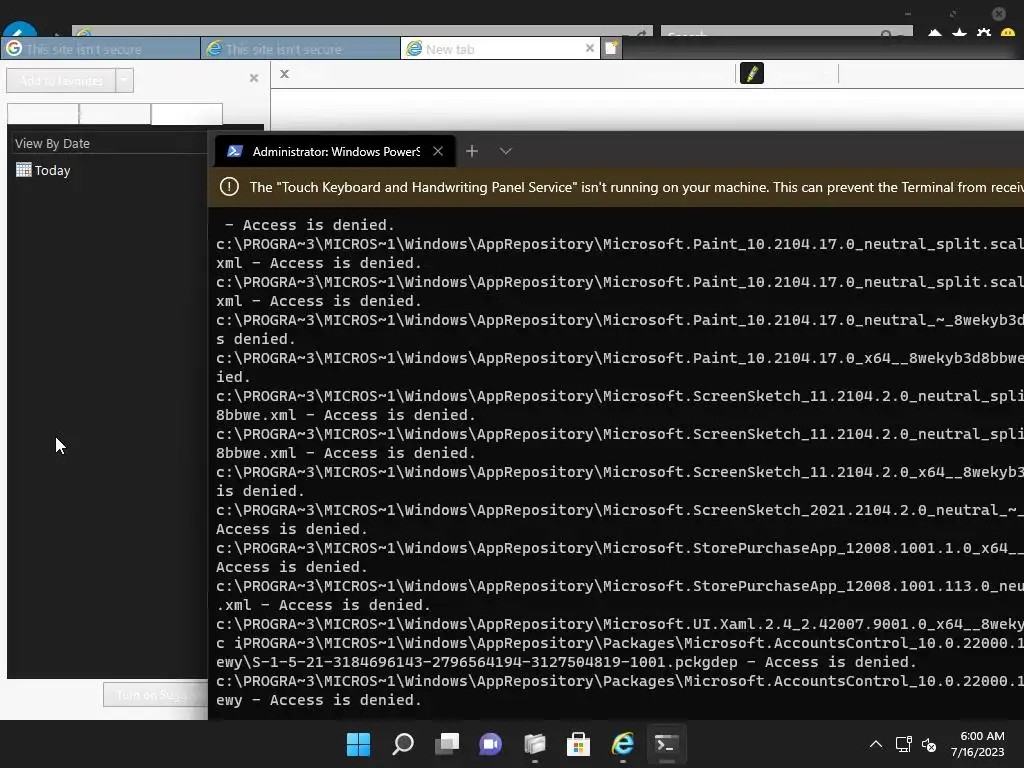Open the clock showing 6:00 AM 7/16/2023
This screenshot has width=1024, height=768.
click(978, 744)
